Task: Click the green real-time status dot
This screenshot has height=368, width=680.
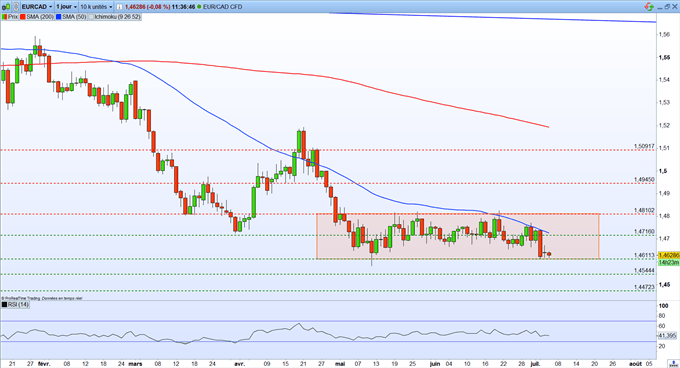Action: [x=199, y=7]
